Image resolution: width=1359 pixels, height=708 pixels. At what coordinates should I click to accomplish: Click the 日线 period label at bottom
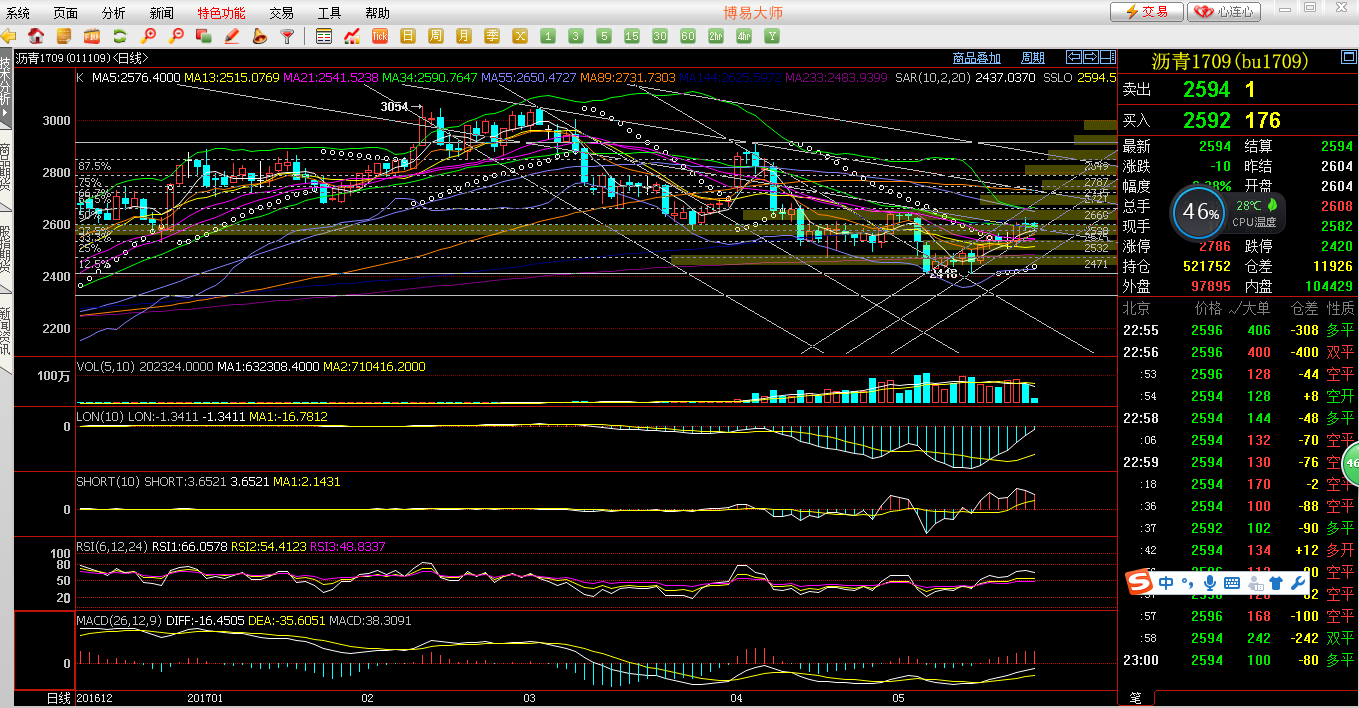click(x=58, y=697)
